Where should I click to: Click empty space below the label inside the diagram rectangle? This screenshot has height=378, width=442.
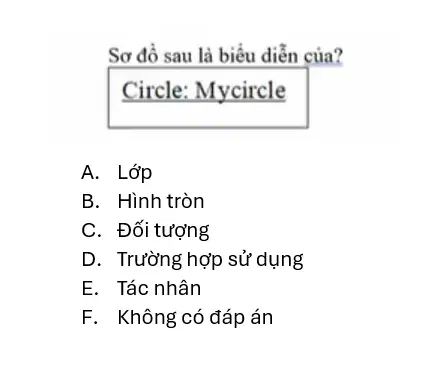coord(208,115)
